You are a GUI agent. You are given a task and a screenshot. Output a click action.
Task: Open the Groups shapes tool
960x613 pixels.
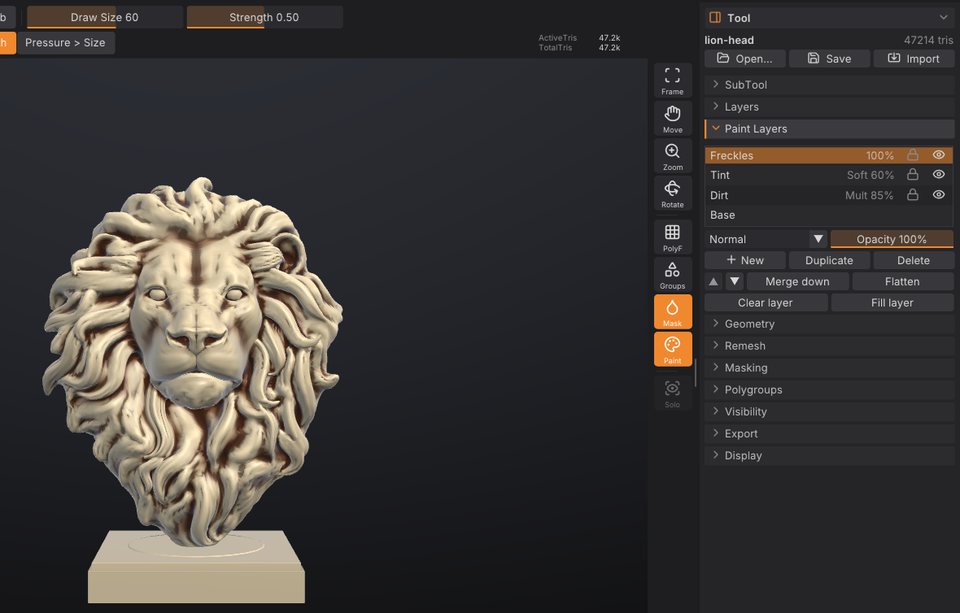672,274
